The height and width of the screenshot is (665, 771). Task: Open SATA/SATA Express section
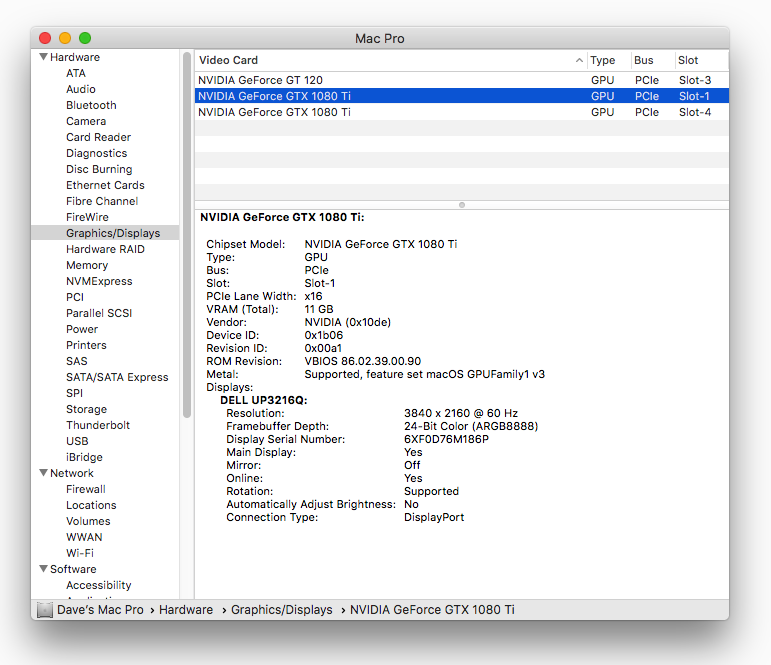click(117, 377)
